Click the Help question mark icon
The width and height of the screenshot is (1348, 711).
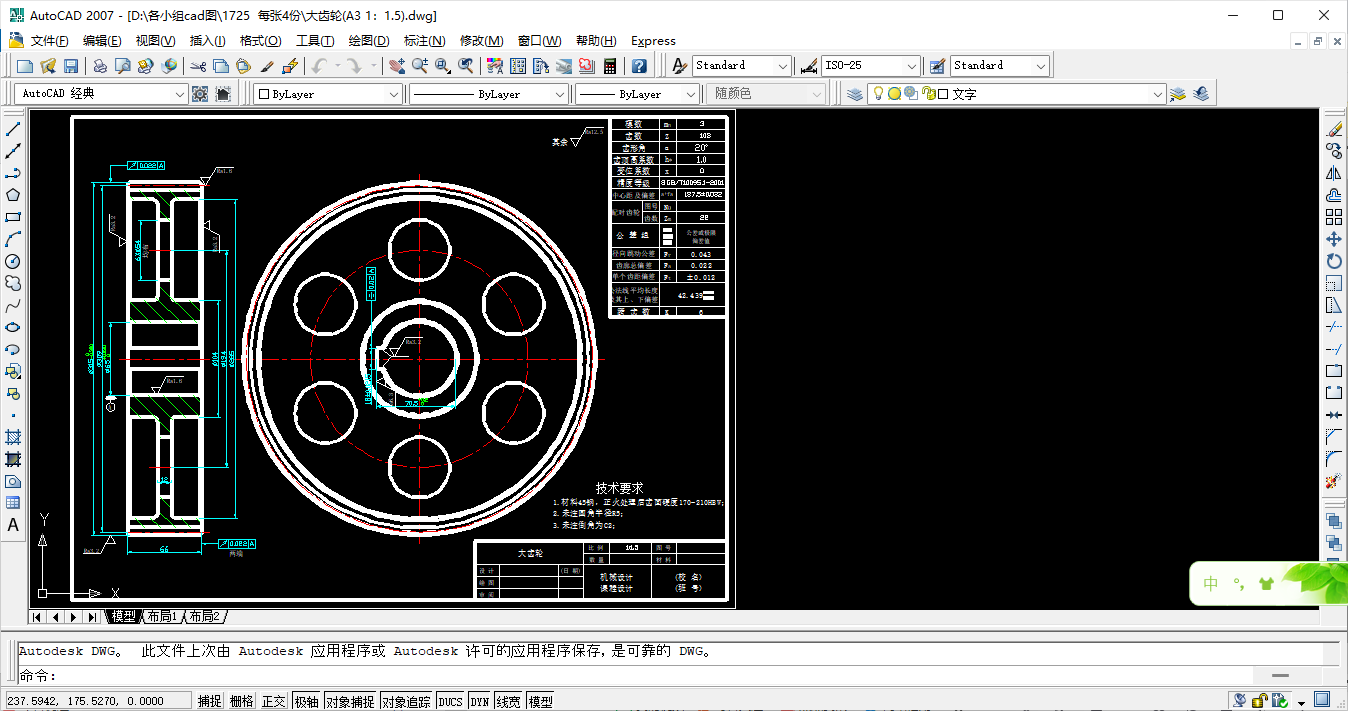[x=639, y=66]
